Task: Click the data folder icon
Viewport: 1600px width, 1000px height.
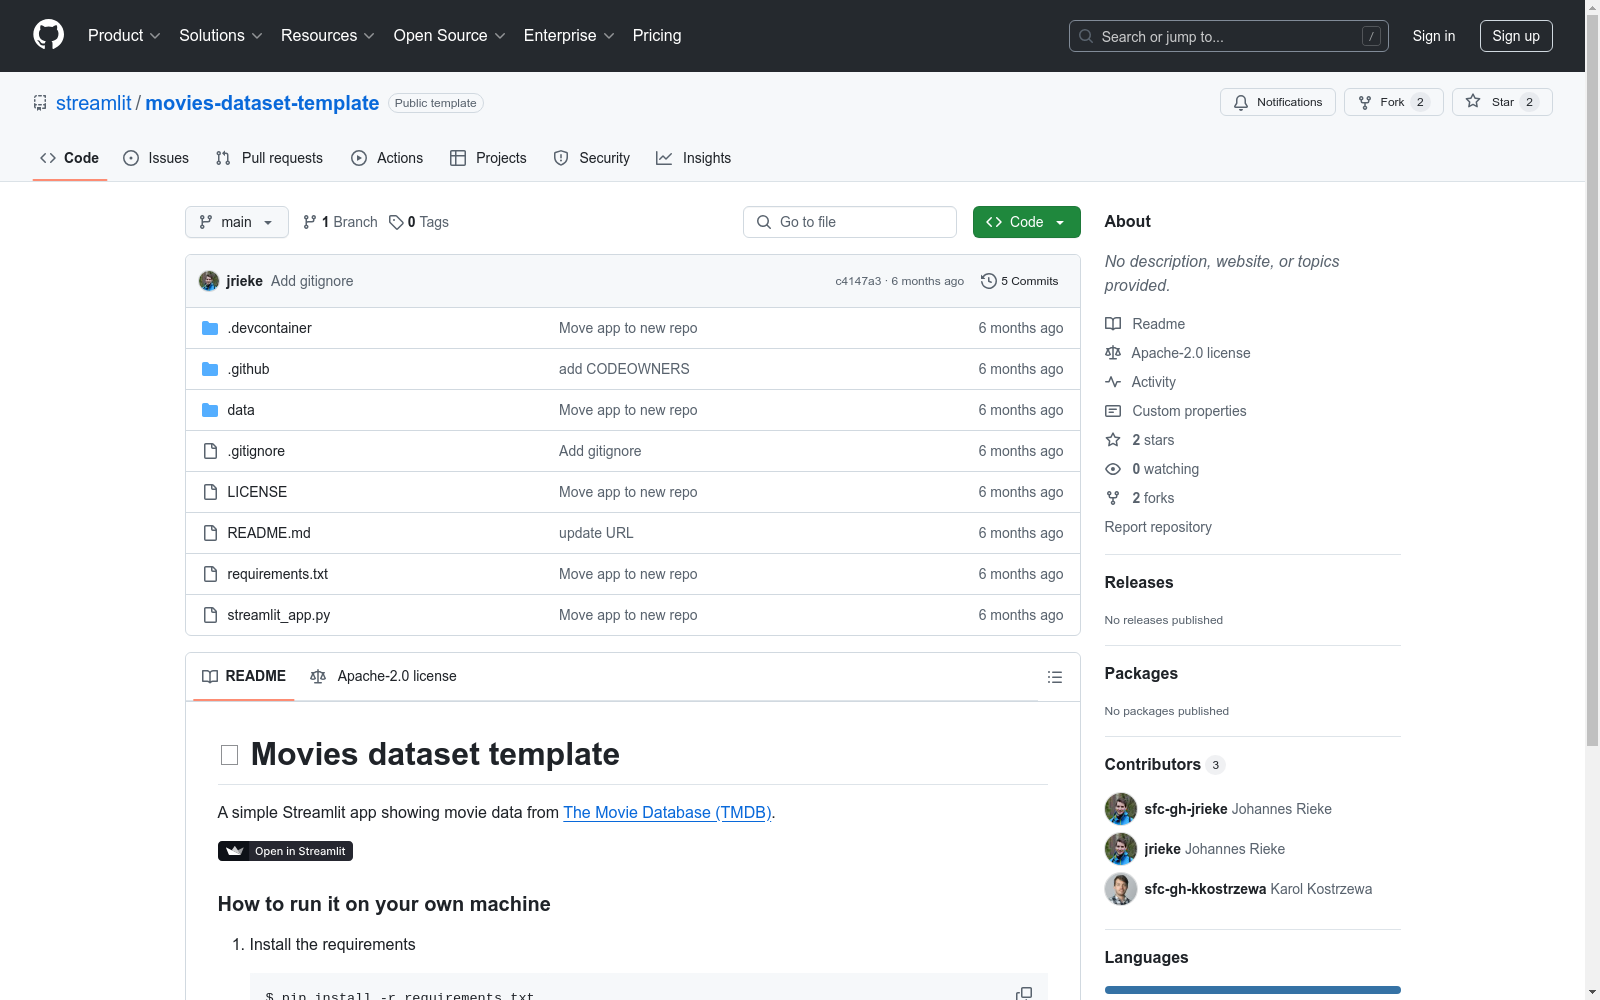Action: (x=210, y=410)
